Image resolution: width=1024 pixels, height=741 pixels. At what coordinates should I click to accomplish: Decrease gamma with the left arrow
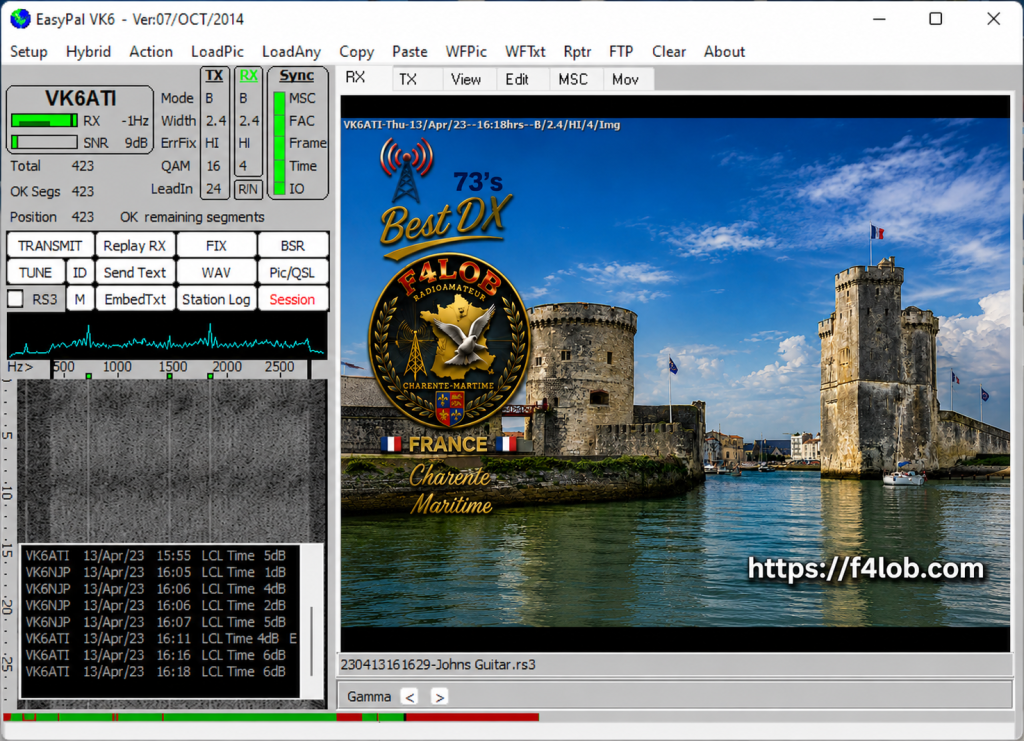(x=409, y=697)
